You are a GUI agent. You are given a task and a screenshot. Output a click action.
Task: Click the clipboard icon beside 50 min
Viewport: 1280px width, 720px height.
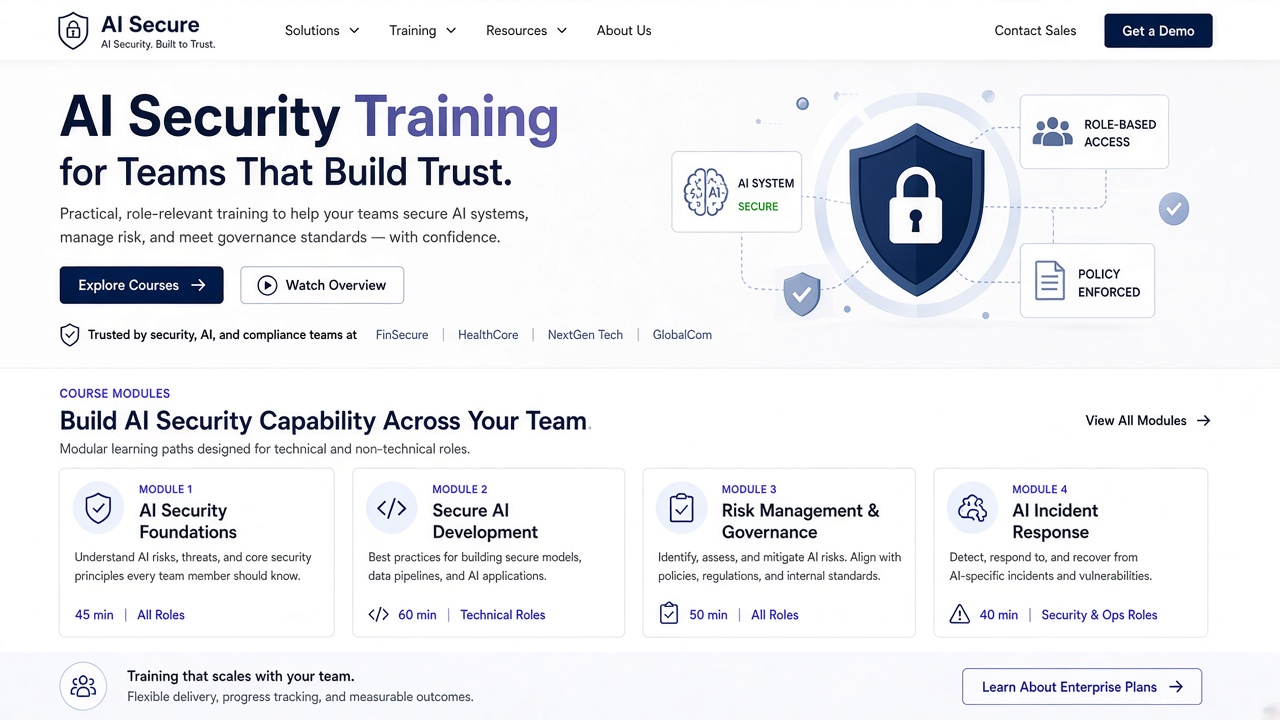(669, 614)
